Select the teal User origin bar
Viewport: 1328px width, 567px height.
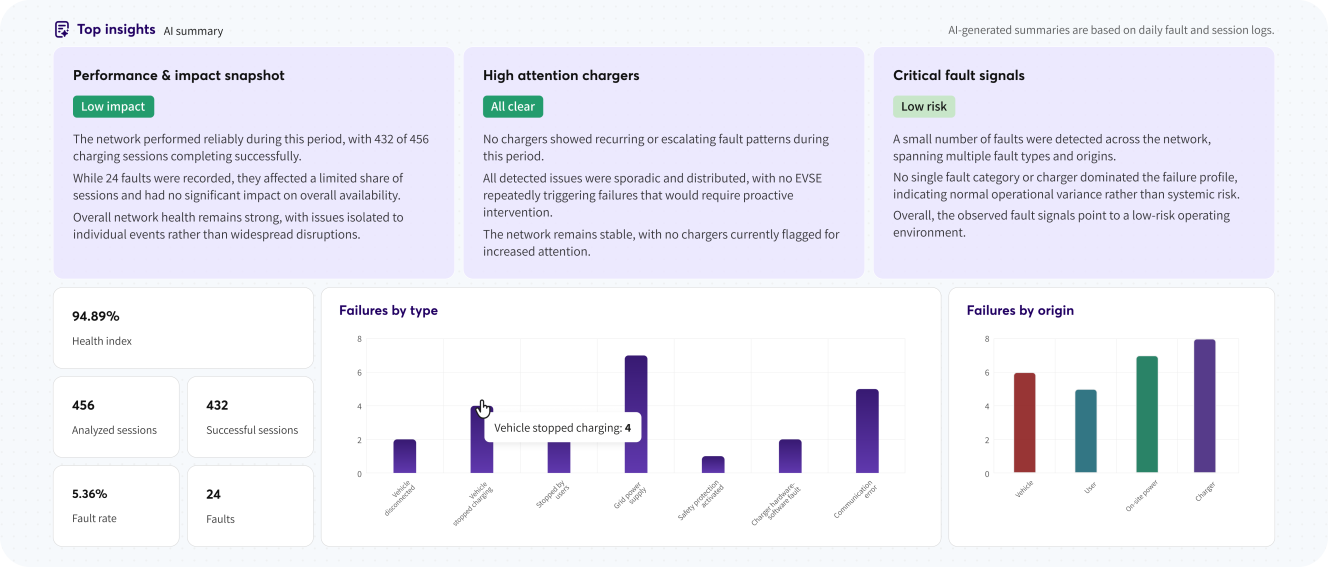tap(1085, 431)
